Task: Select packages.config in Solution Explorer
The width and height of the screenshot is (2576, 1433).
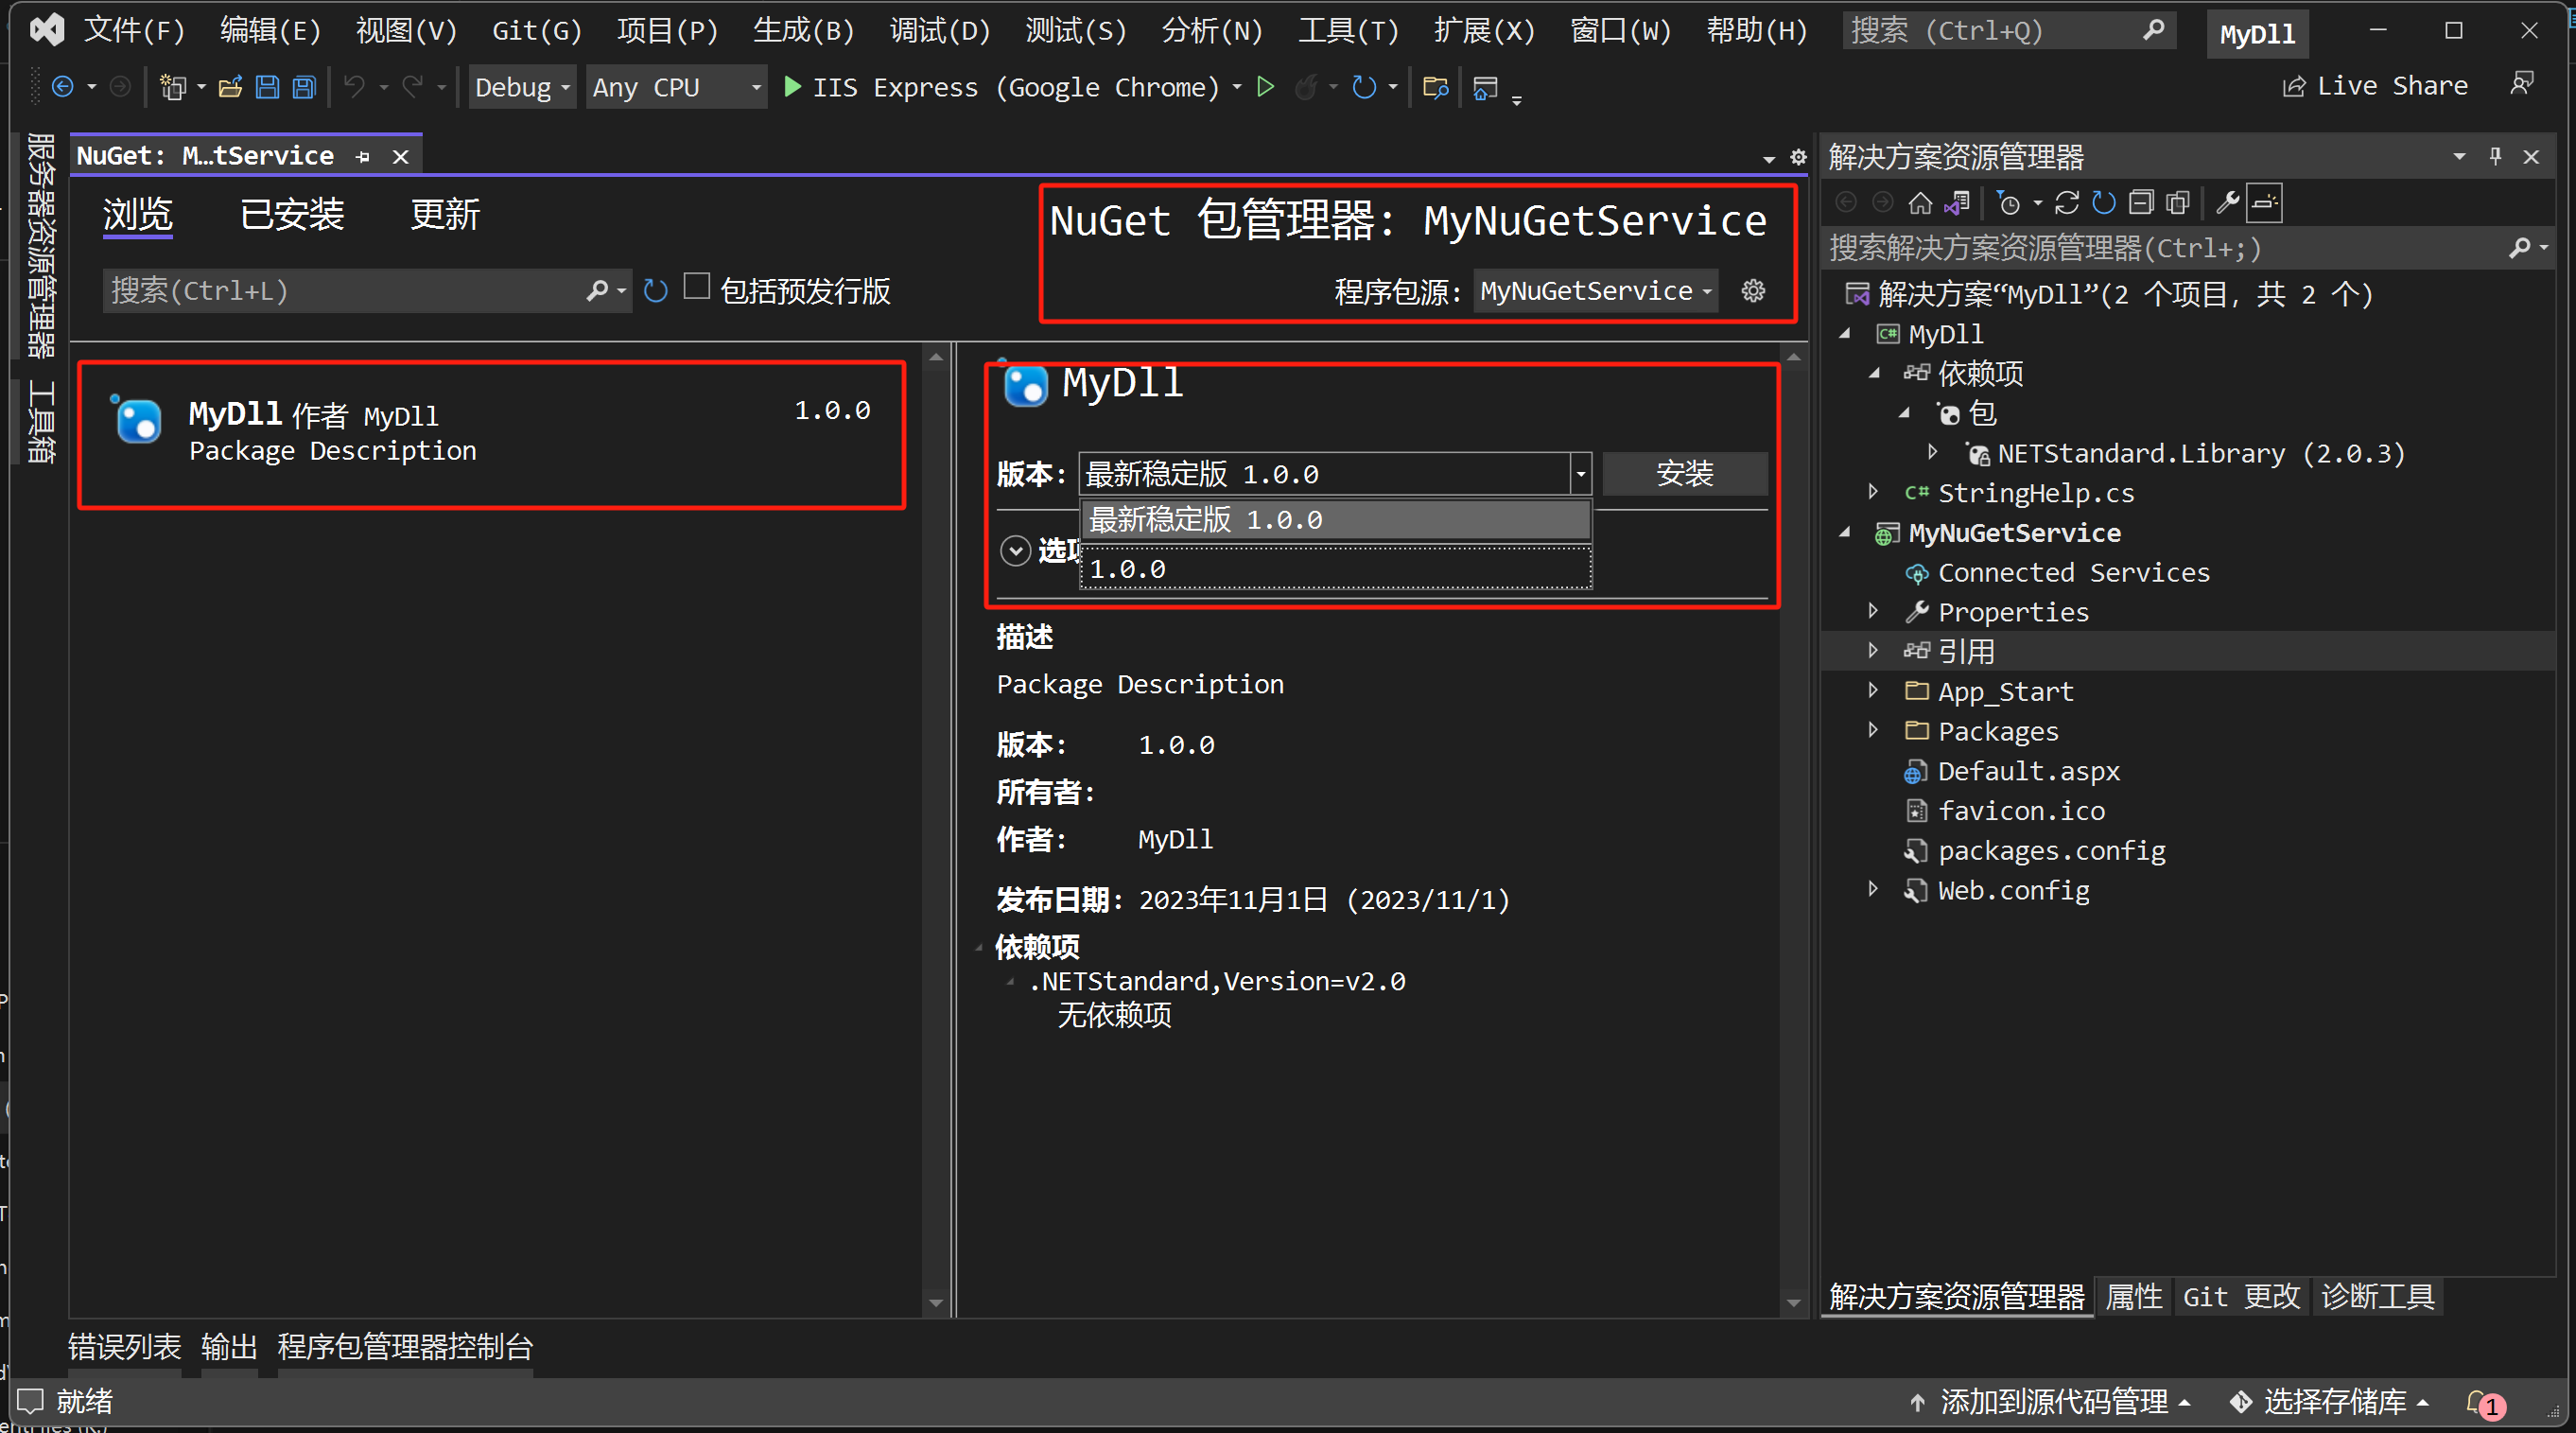Action: click(x=2051, y=850)
